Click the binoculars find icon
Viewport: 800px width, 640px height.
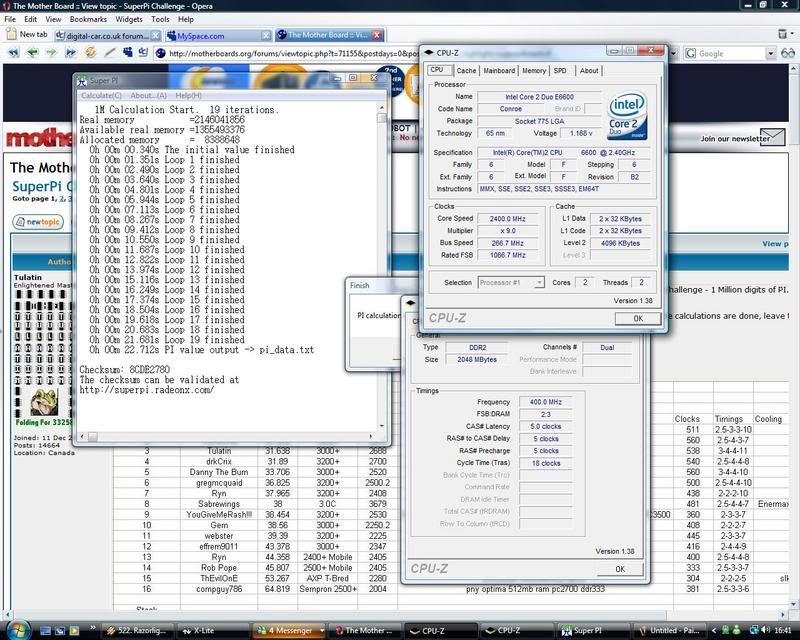pos(788,53)
